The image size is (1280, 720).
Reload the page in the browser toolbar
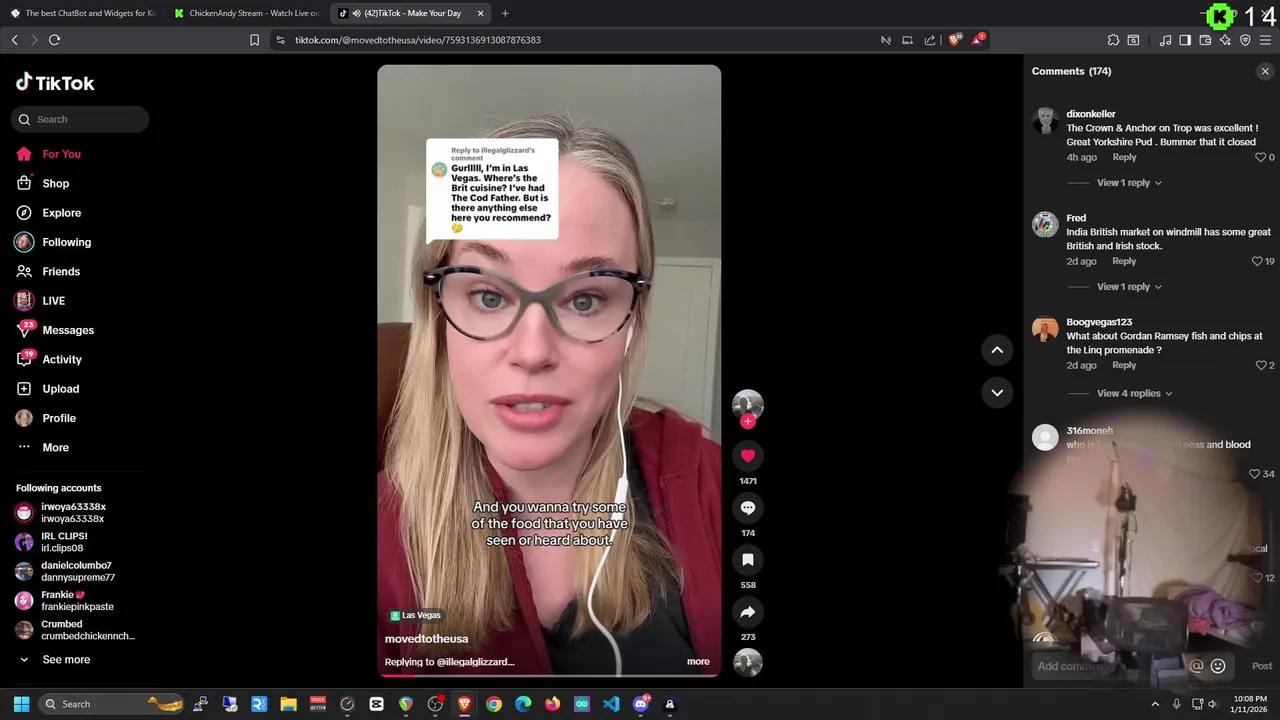pyautogui.click(x=54, y=40)
